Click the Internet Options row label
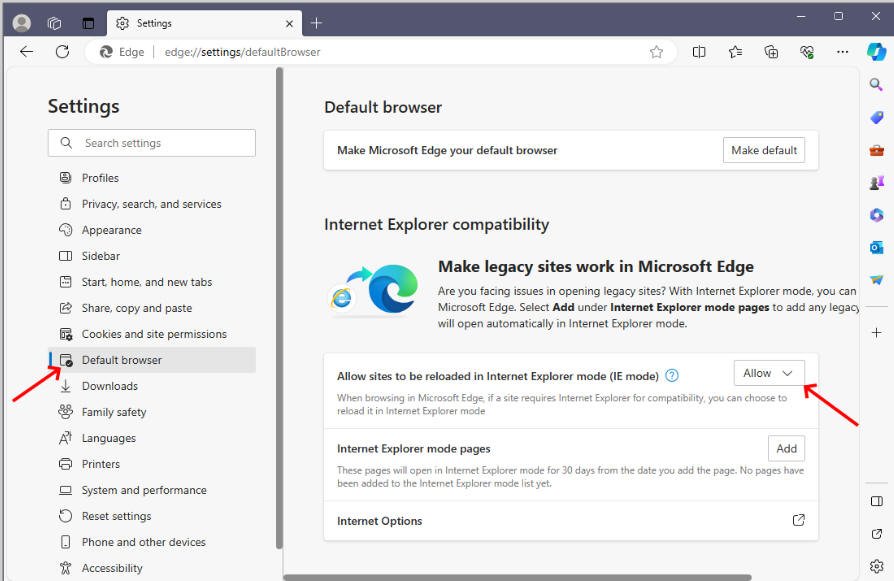Image resolution: width=894 pixels, height=581 pixels. pyautogui.click(x=379, y=521)
